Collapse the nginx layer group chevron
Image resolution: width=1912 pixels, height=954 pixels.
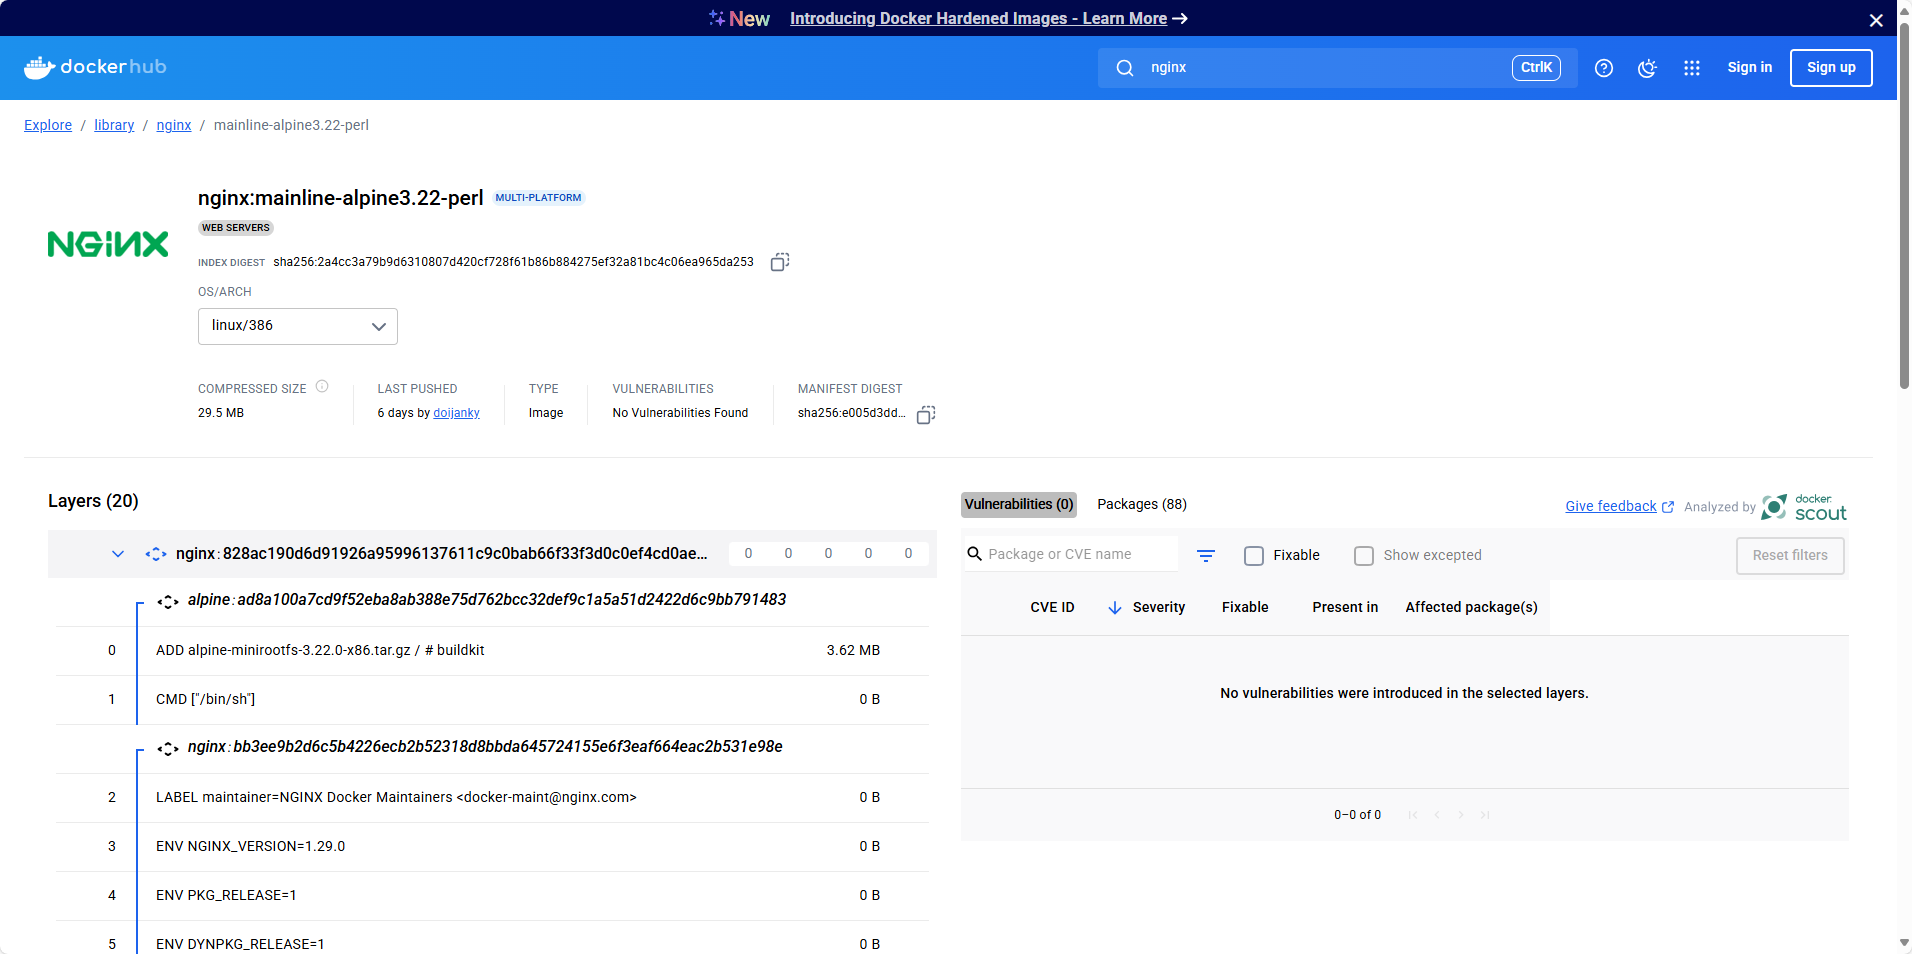(x=118, y=554)
